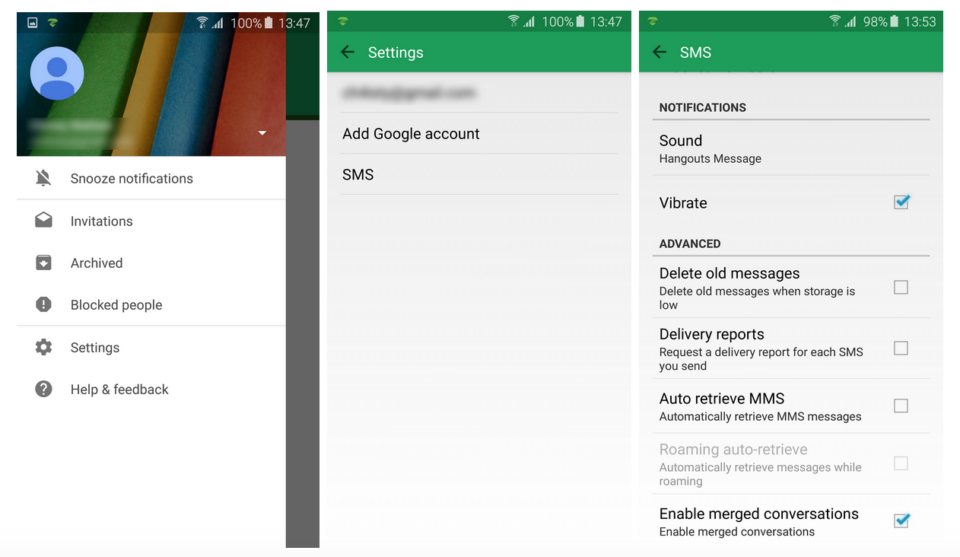Click the Archived box icon

point(43,263)
